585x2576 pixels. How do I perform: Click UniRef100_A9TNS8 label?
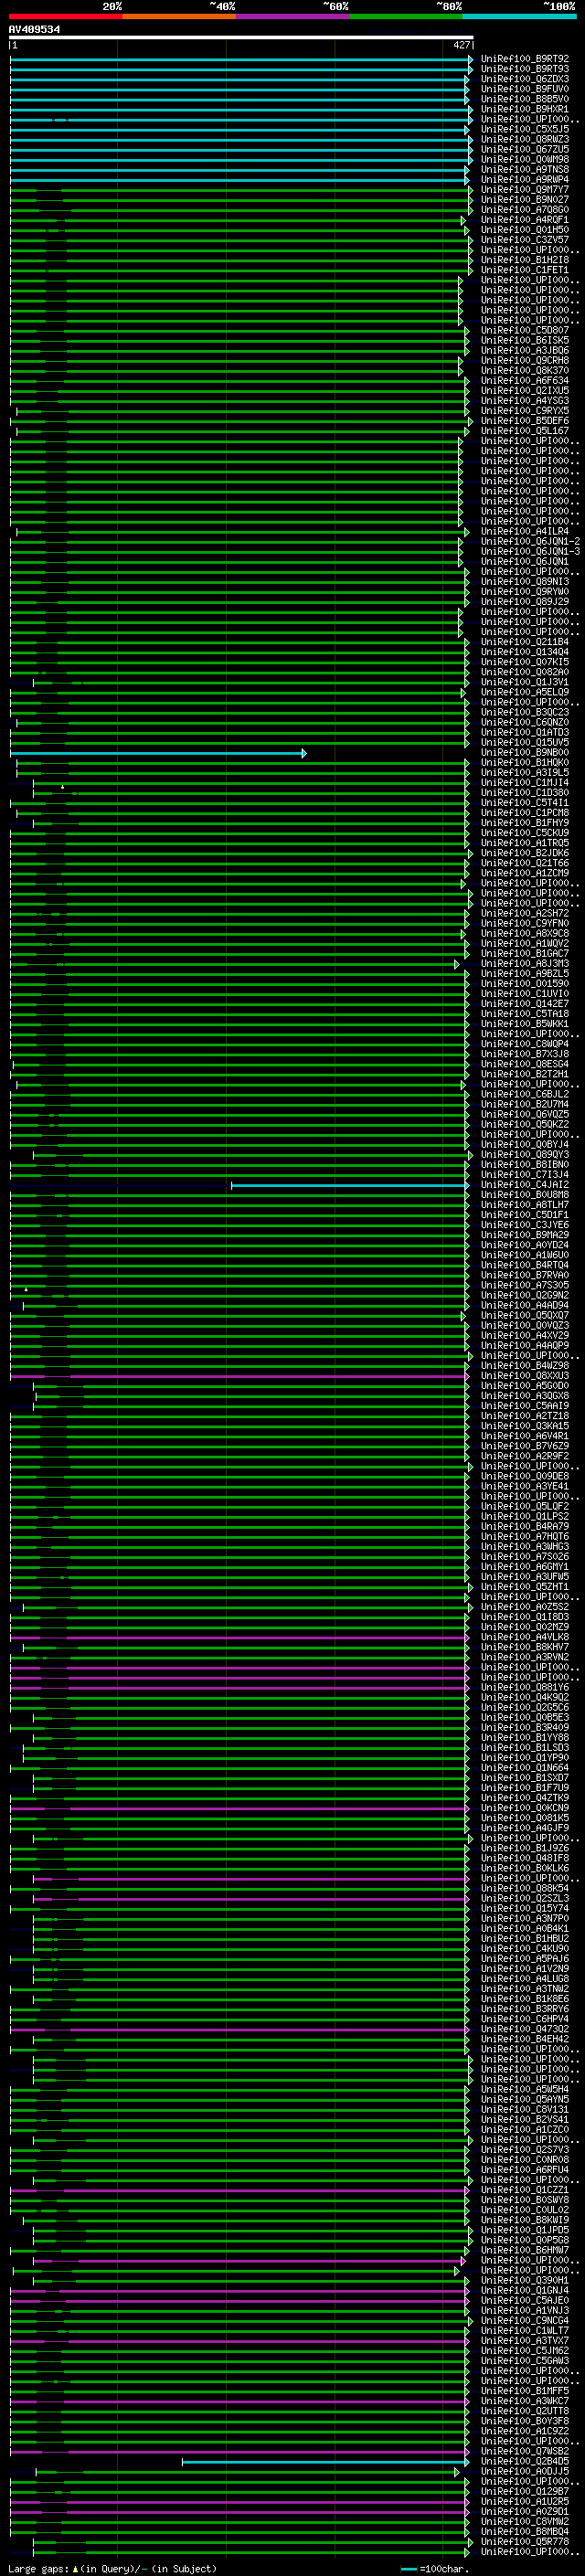click(524, 170)
